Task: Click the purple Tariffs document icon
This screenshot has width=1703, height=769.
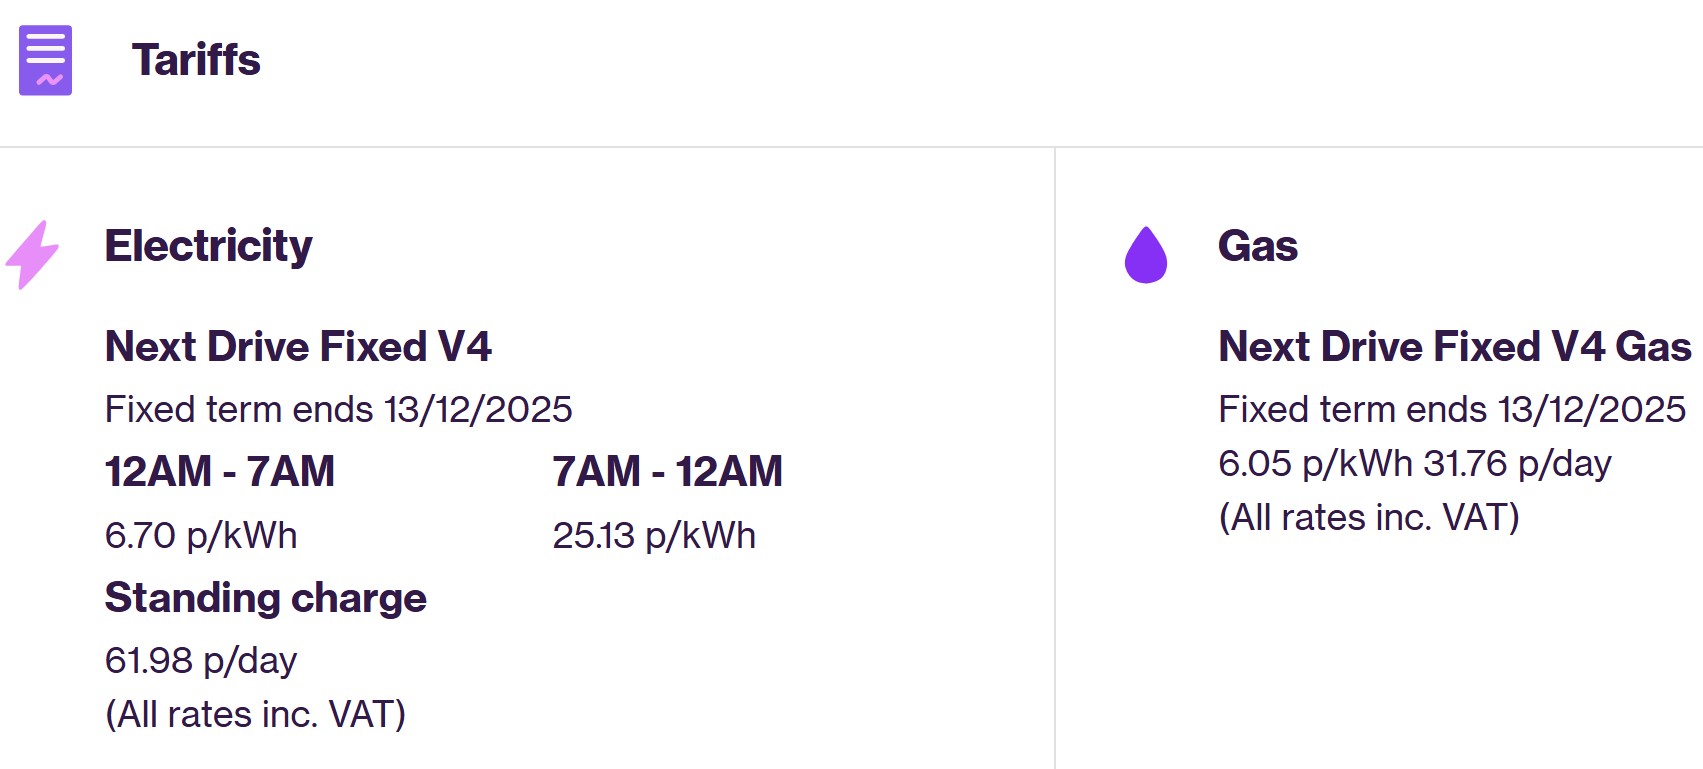Action: pos(45,60)
